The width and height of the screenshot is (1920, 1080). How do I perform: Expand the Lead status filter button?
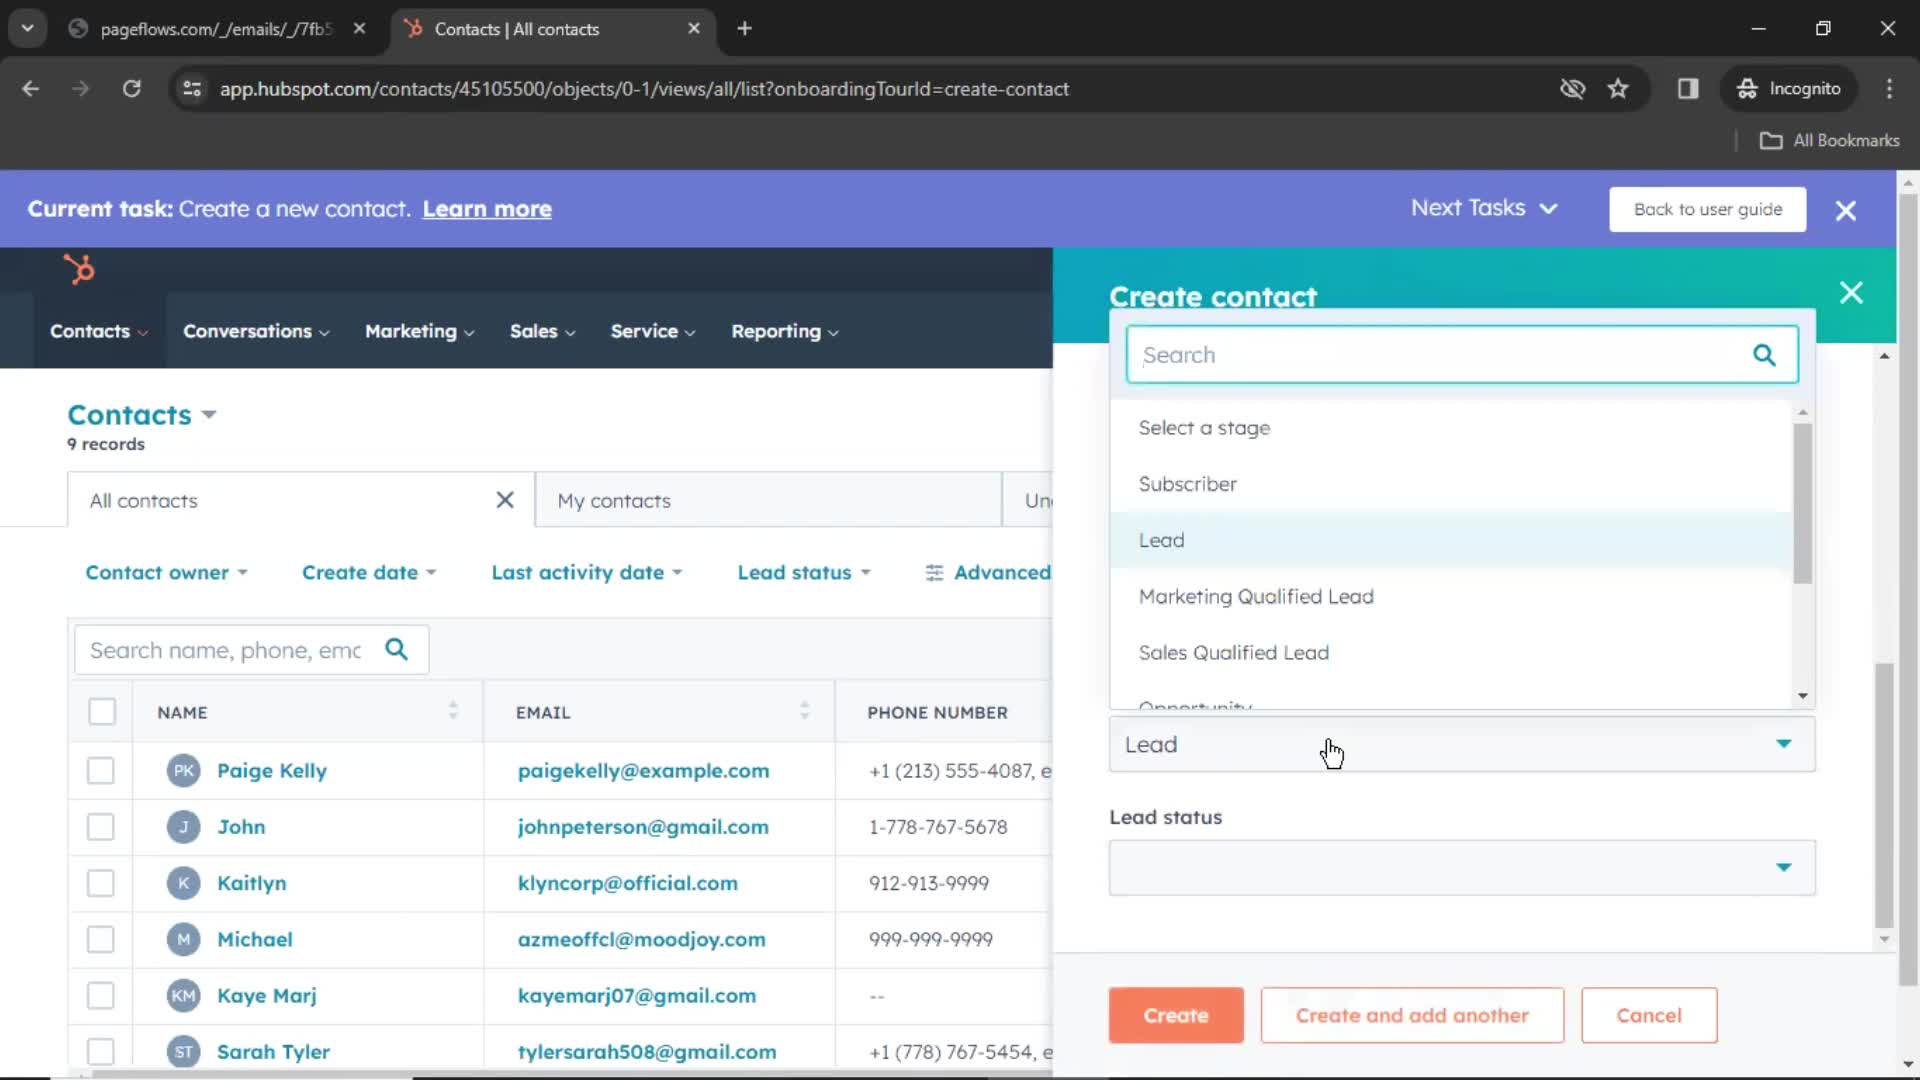point(803,572)
